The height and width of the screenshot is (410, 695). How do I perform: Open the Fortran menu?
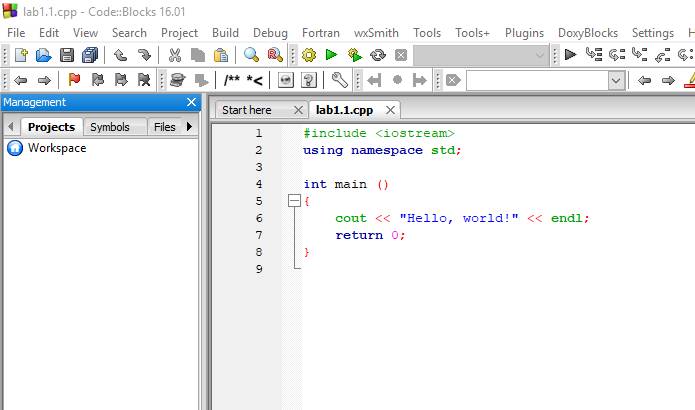coord(320,33)
